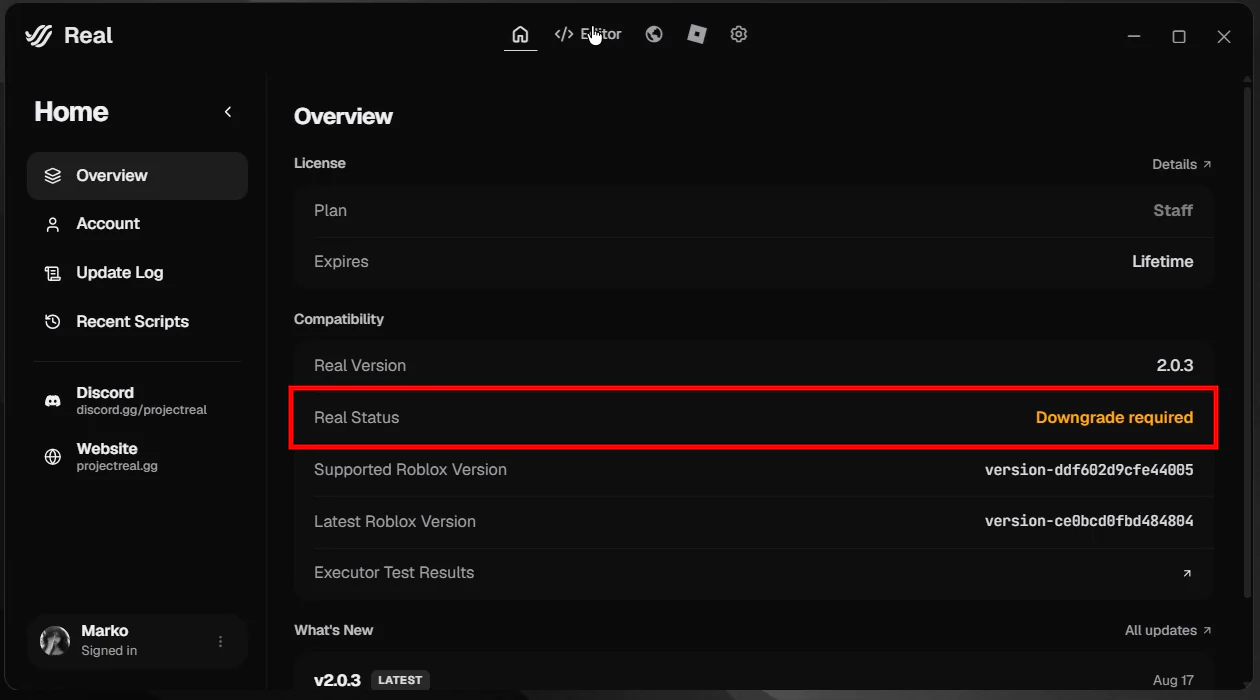Image resolution: width=1260 pixels, height=700 pixels.
Task: Click the Expires value Lifetime
Action: click(1162, 262)
